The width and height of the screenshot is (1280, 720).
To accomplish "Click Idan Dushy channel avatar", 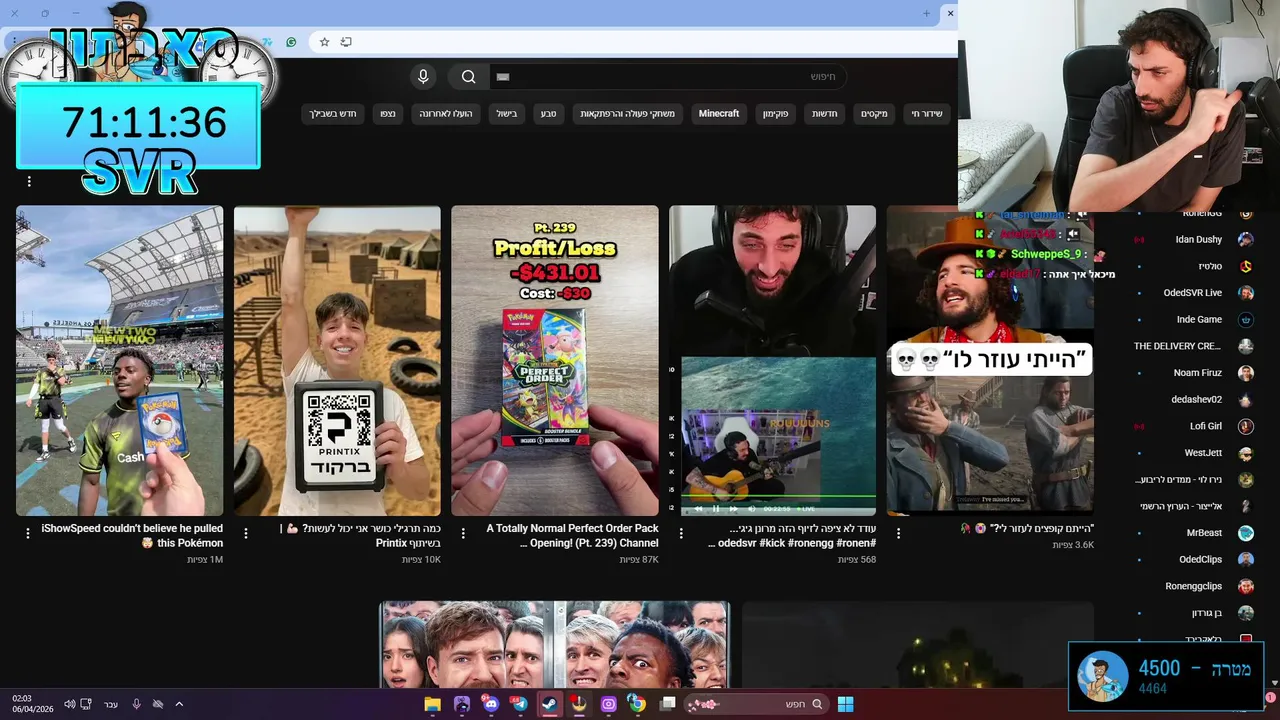I will [x=1246, y=239].
